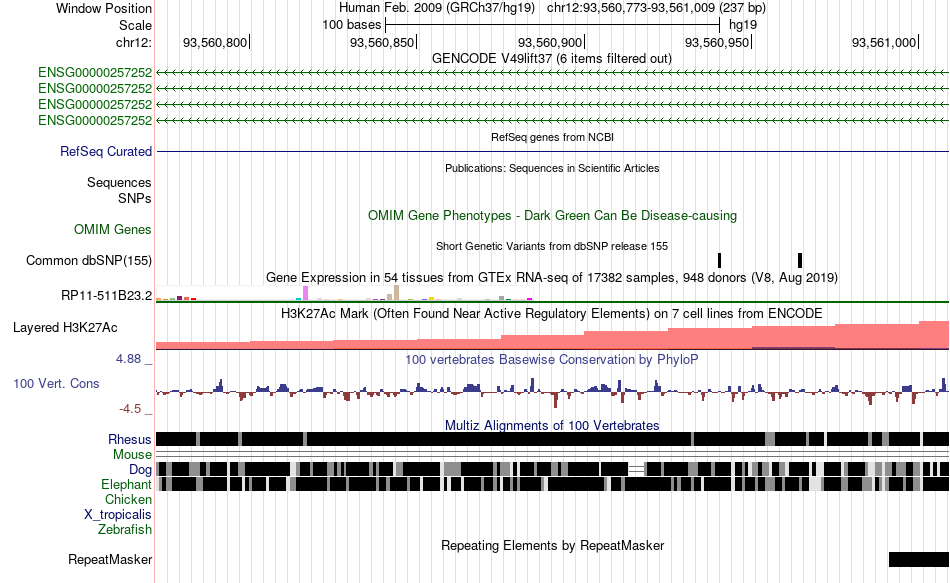Click the 100 bases scale label
The image size is (950, 583).
[x=351, y=25]
